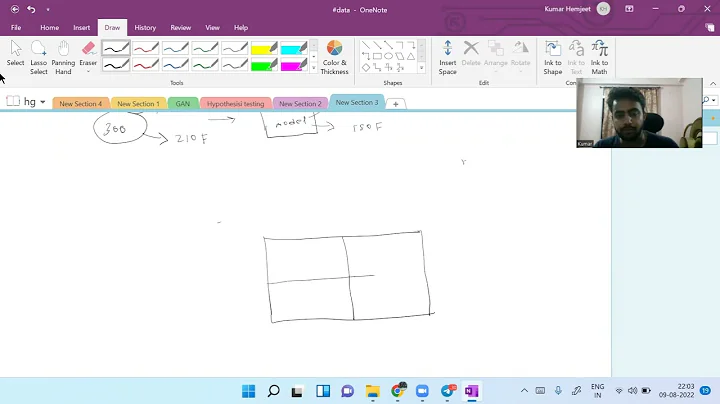Screen dimensions: 720x404
Task: Convert Ink to Text
Action: (x=576, y=57)
